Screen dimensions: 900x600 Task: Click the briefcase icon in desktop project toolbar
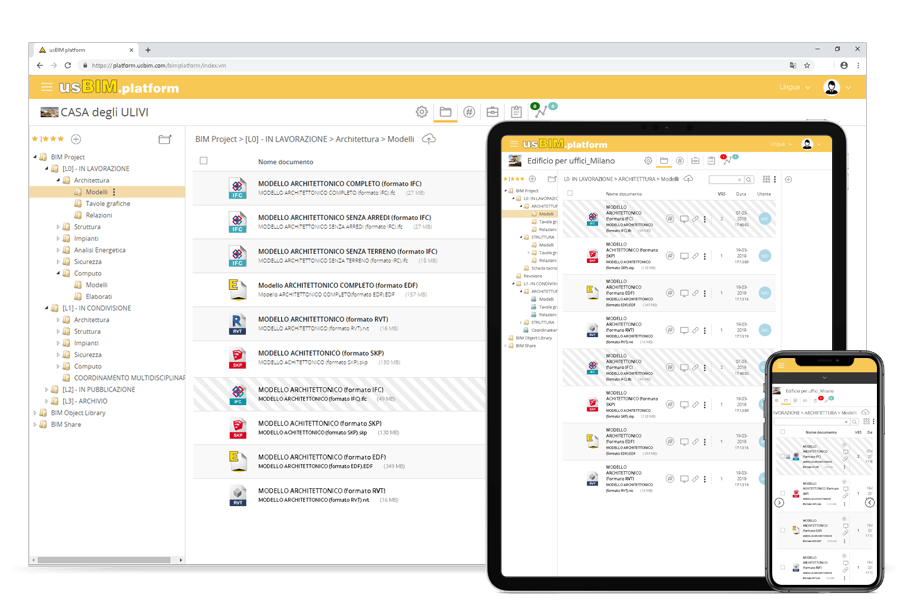point(492,112)
